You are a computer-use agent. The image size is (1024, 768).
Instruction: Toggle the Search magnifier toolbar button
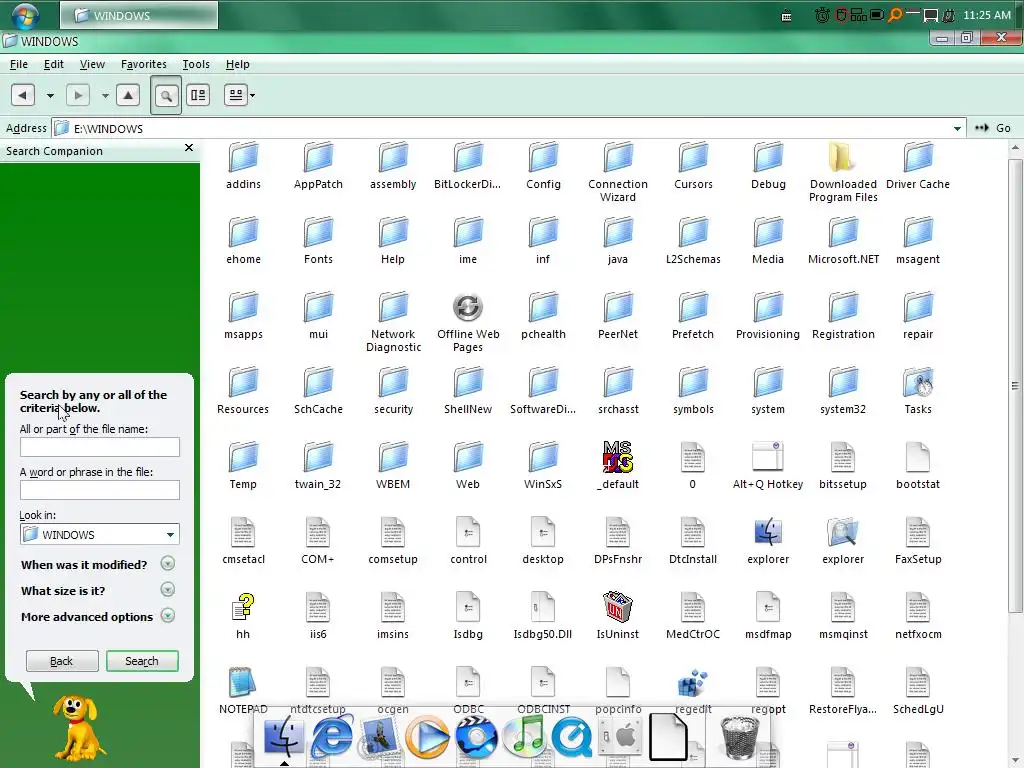coord(166,95)
